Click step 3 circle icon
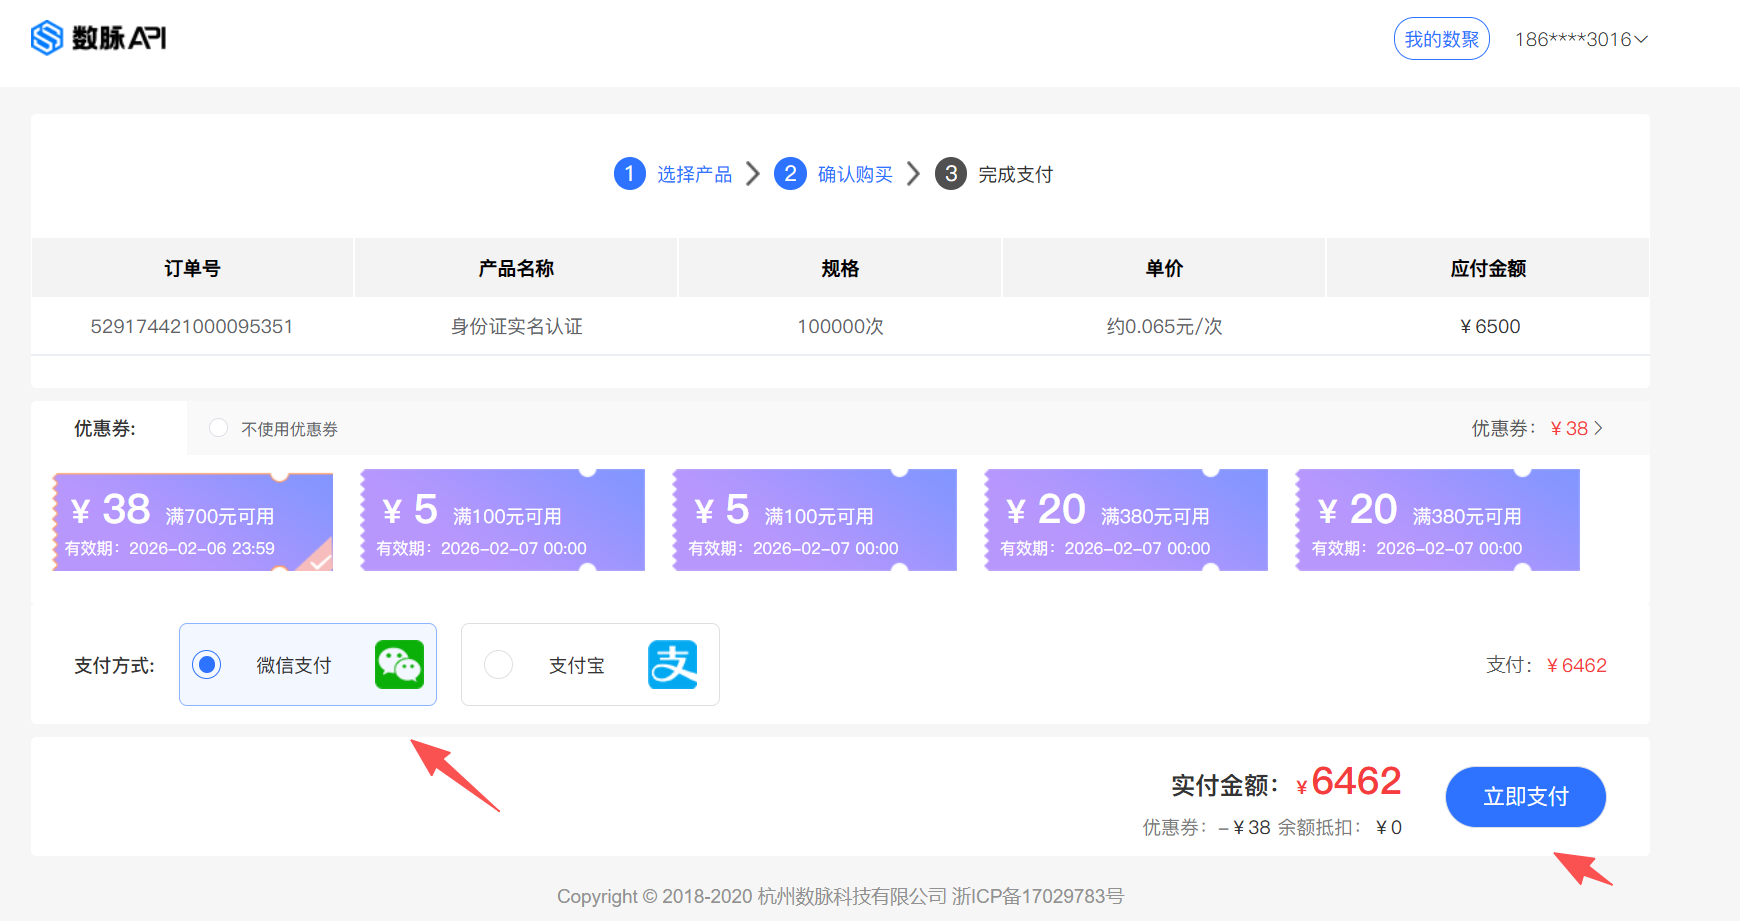 pos(951,174)
